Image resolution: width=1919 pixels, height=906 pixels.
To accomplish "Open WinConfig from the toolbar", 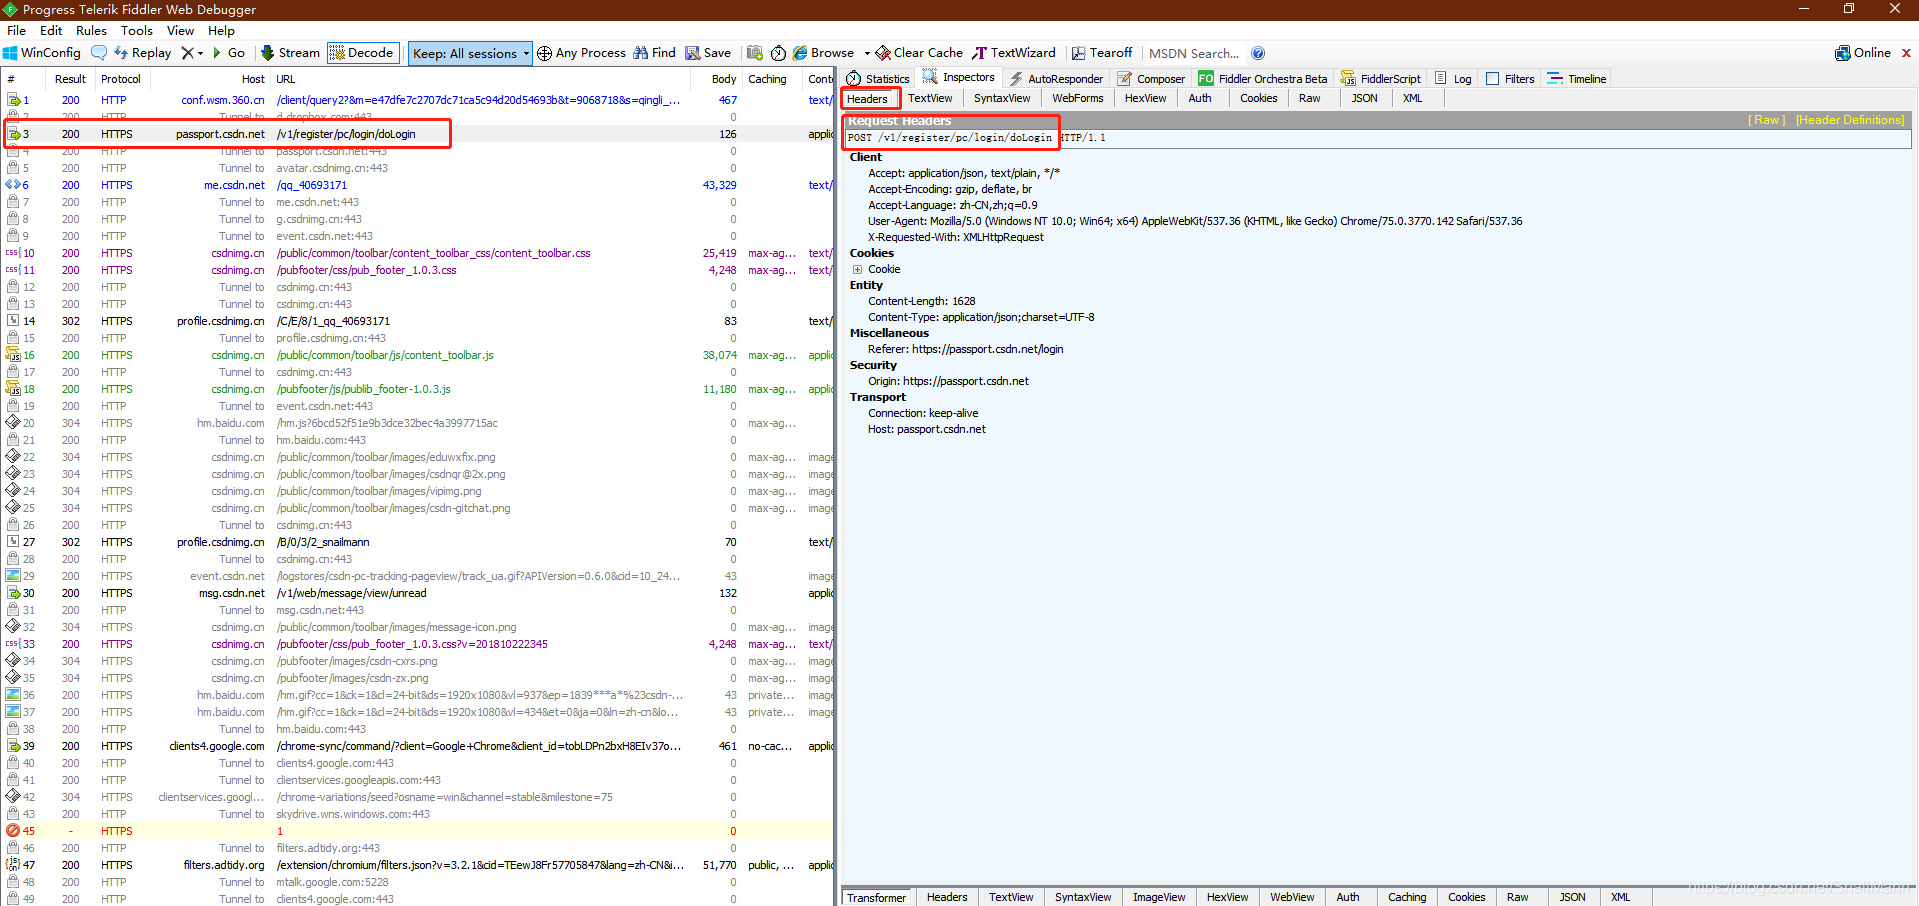I will point(42,53).
